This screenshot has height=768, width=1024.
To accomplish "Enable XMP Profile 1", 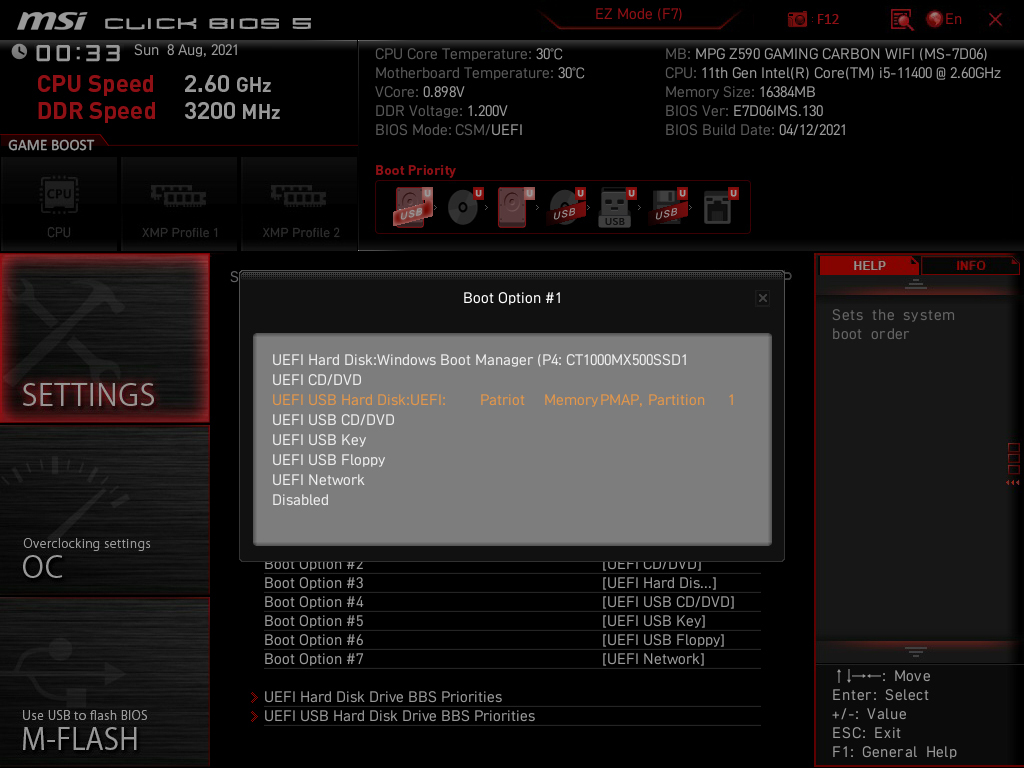I will coord(180,204).
